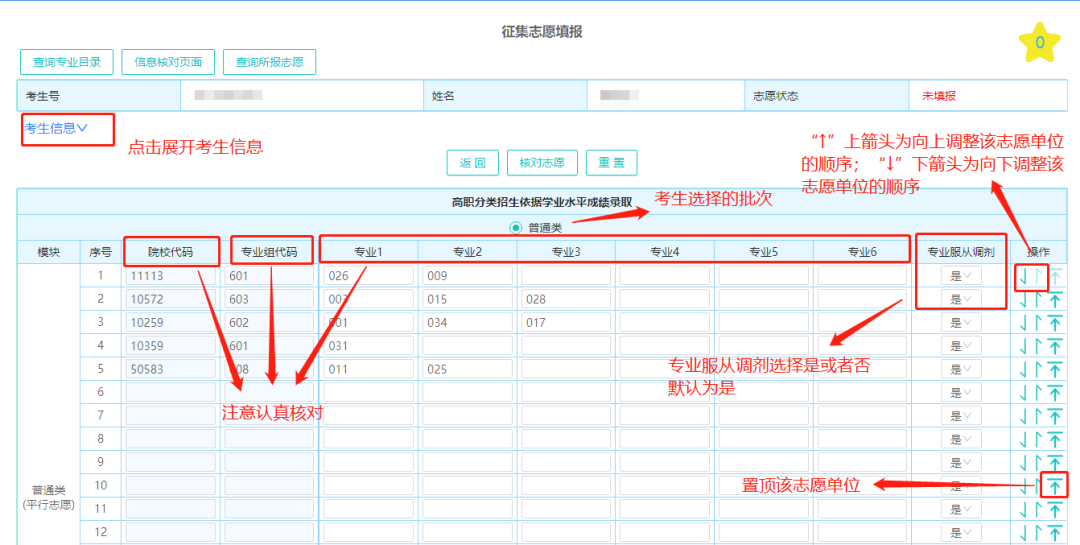Click the 院校代码 column header
Image resolution: width=1080 pixels, height=545 pixels.
coord(171,252)
